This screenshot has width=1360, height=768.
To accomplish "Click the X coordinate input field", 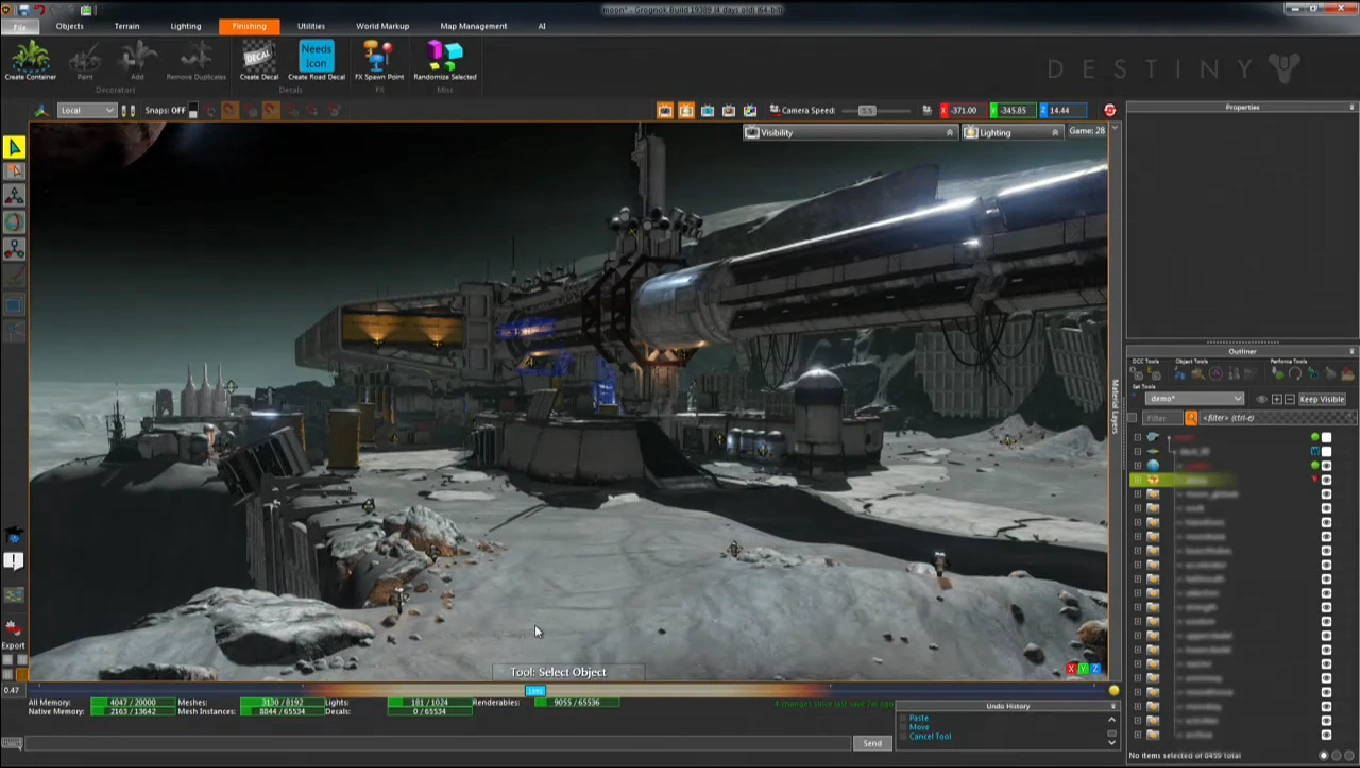I will [x=966, y=111].
